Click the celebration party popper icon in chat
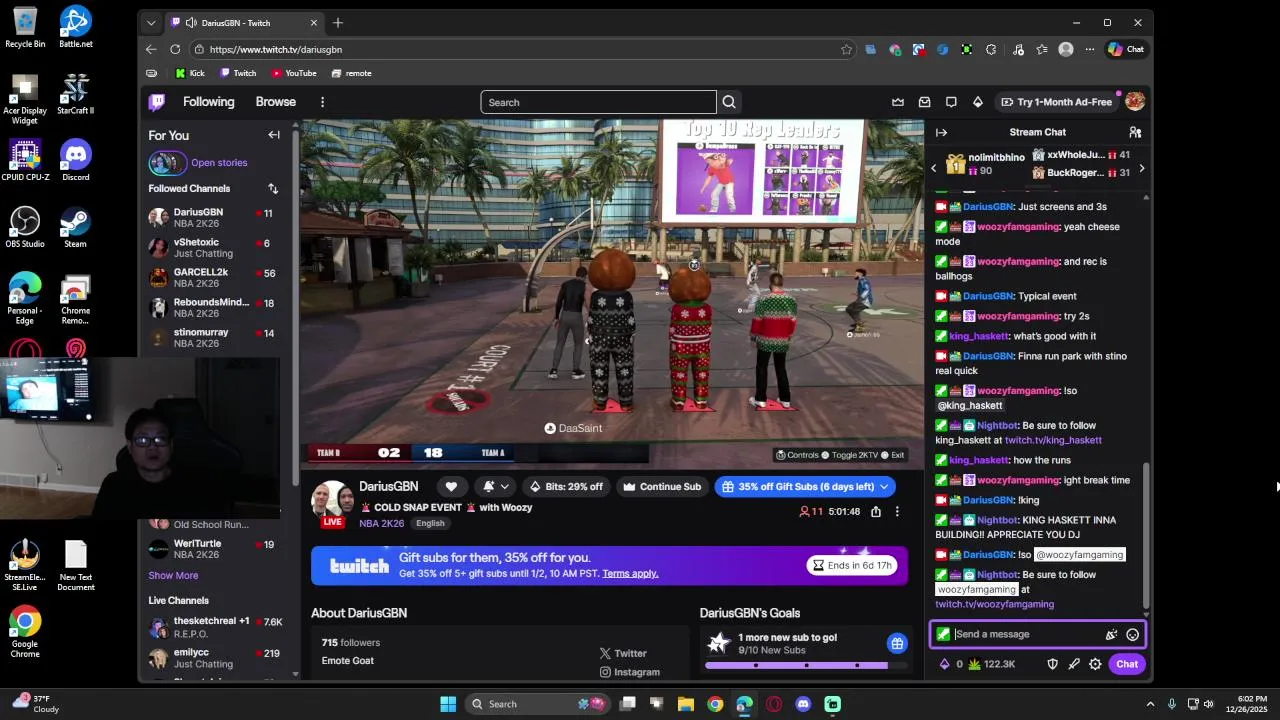Image resolution: width=1280 pixels, height=720 pixels. [1110, 634]
